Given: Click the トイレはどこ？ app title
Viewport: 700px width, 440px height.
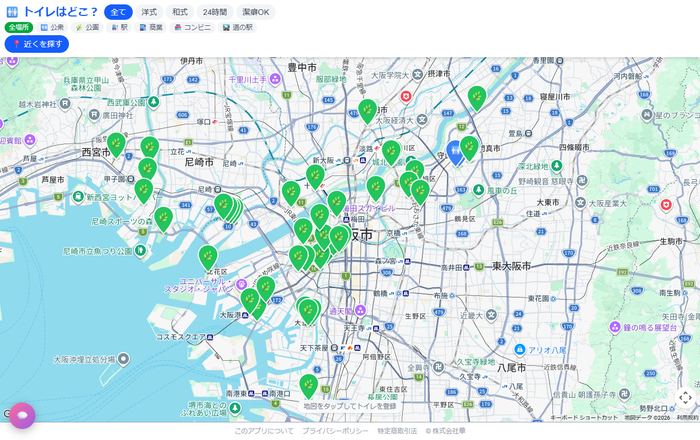Looking at the screenshot, I should point(61,12).
